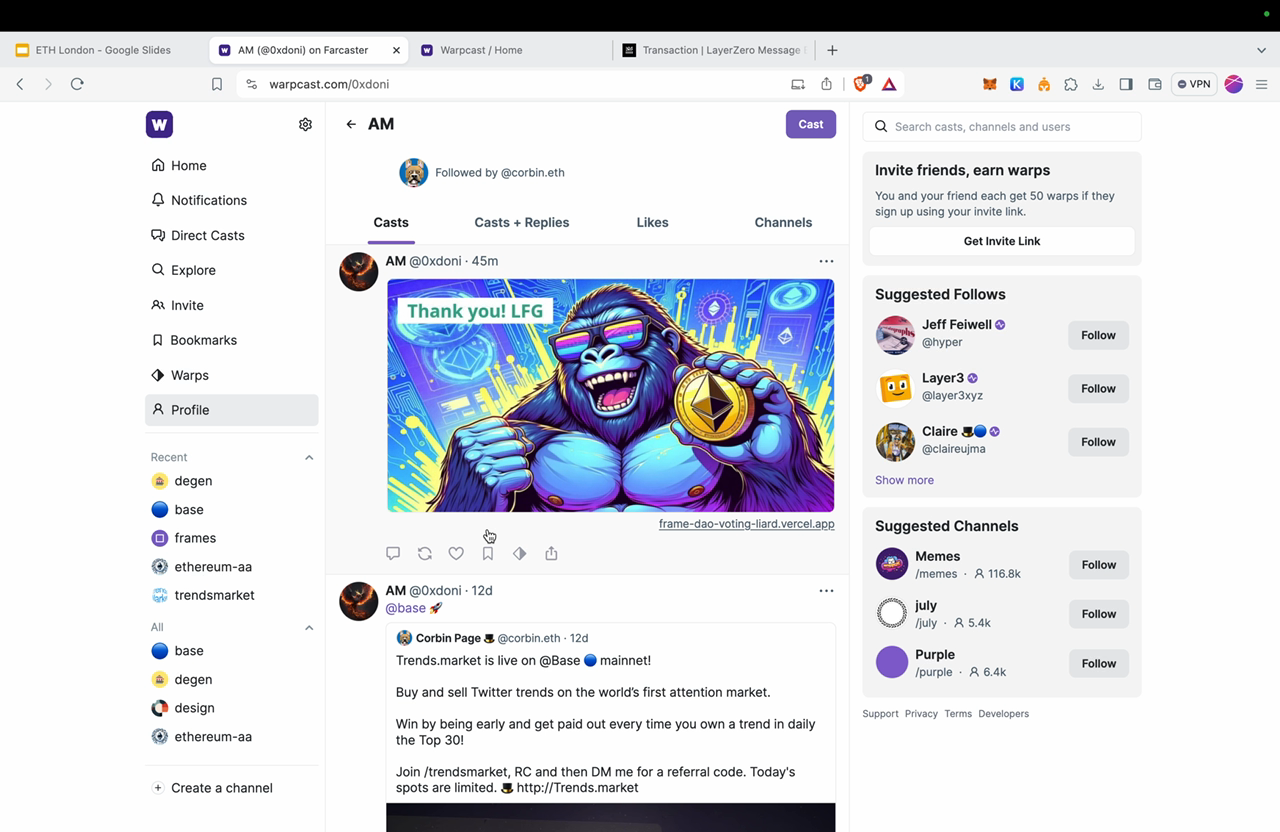This screenshot has width=1280, height=832.
Task: Click the Search casts input field
Action: tap(1002, 127)
